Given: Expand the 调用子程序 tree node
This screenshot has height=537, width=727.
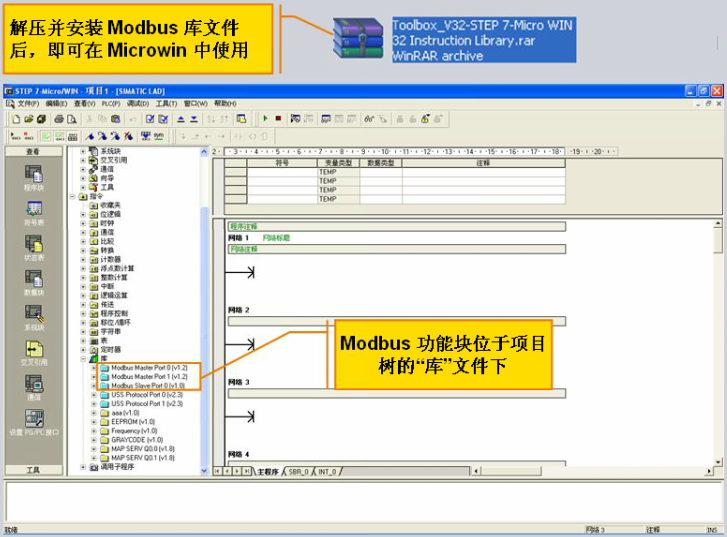Looking at the screenshot, I should [x=83, y=467].
